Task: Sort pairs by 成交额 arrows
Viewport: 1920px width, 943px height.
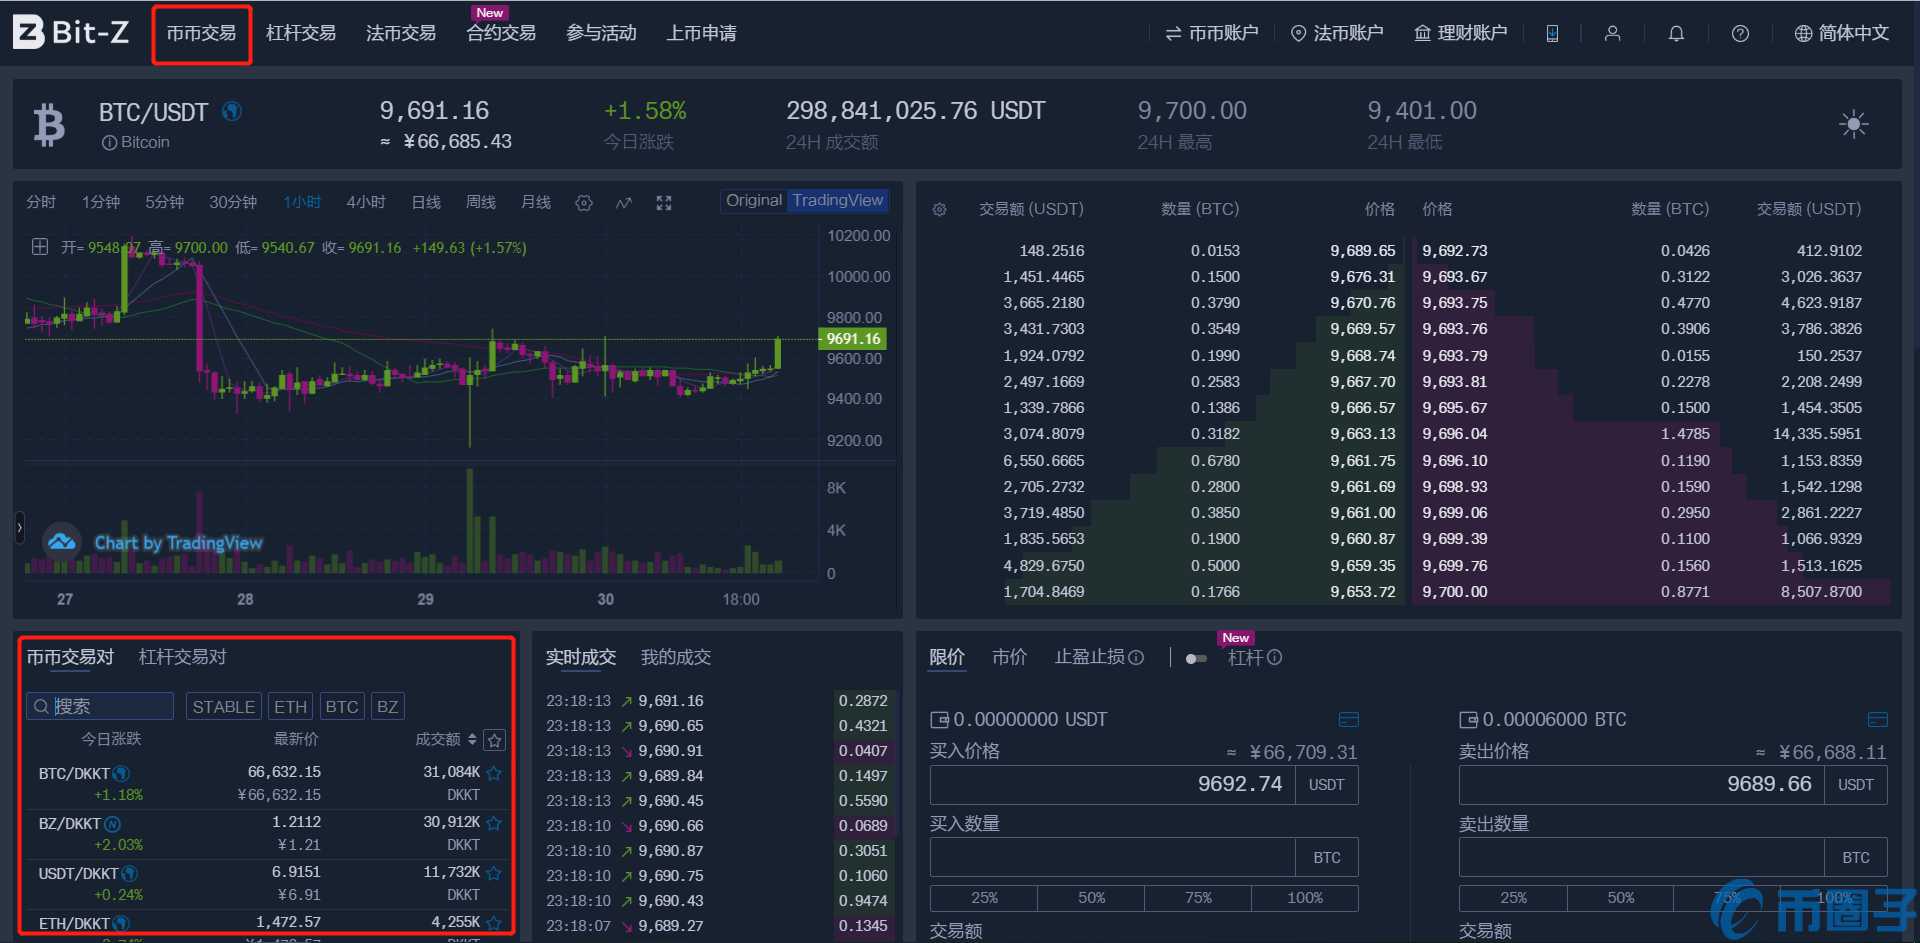Action: click(x=472, y=740)
